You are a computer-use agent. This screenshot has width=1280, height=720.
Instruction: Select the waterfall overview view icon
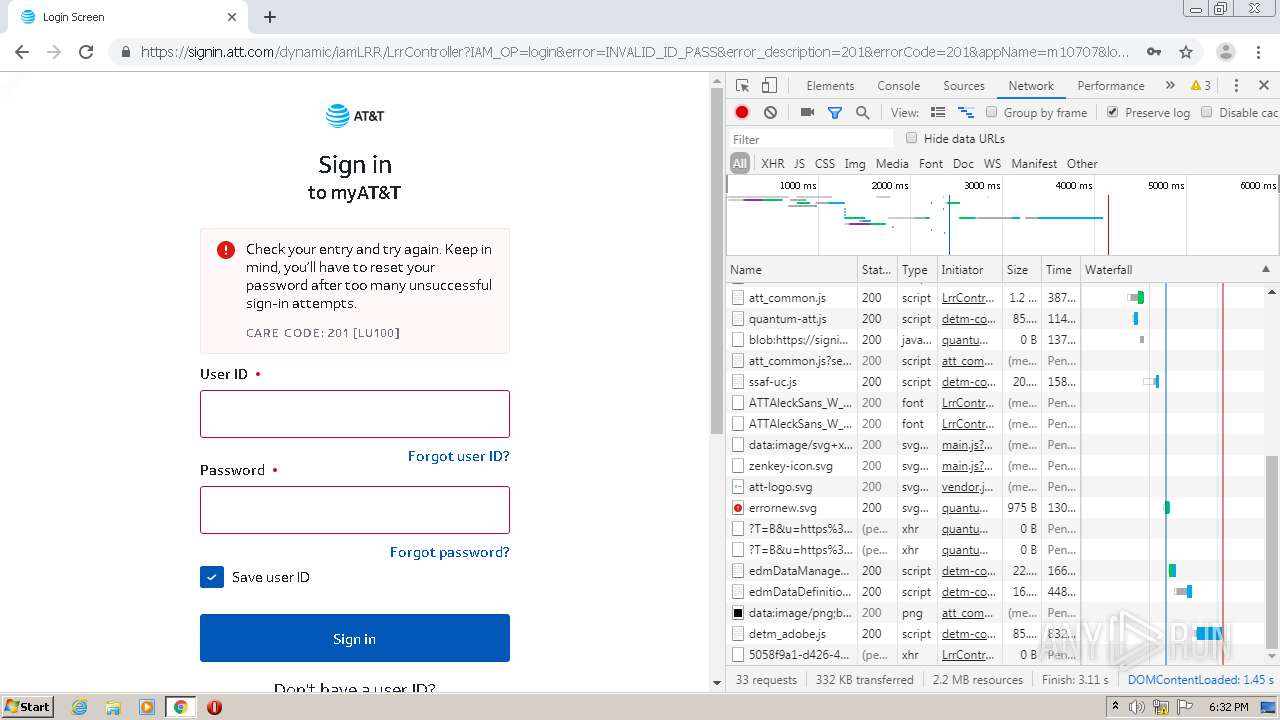[966, 113]
